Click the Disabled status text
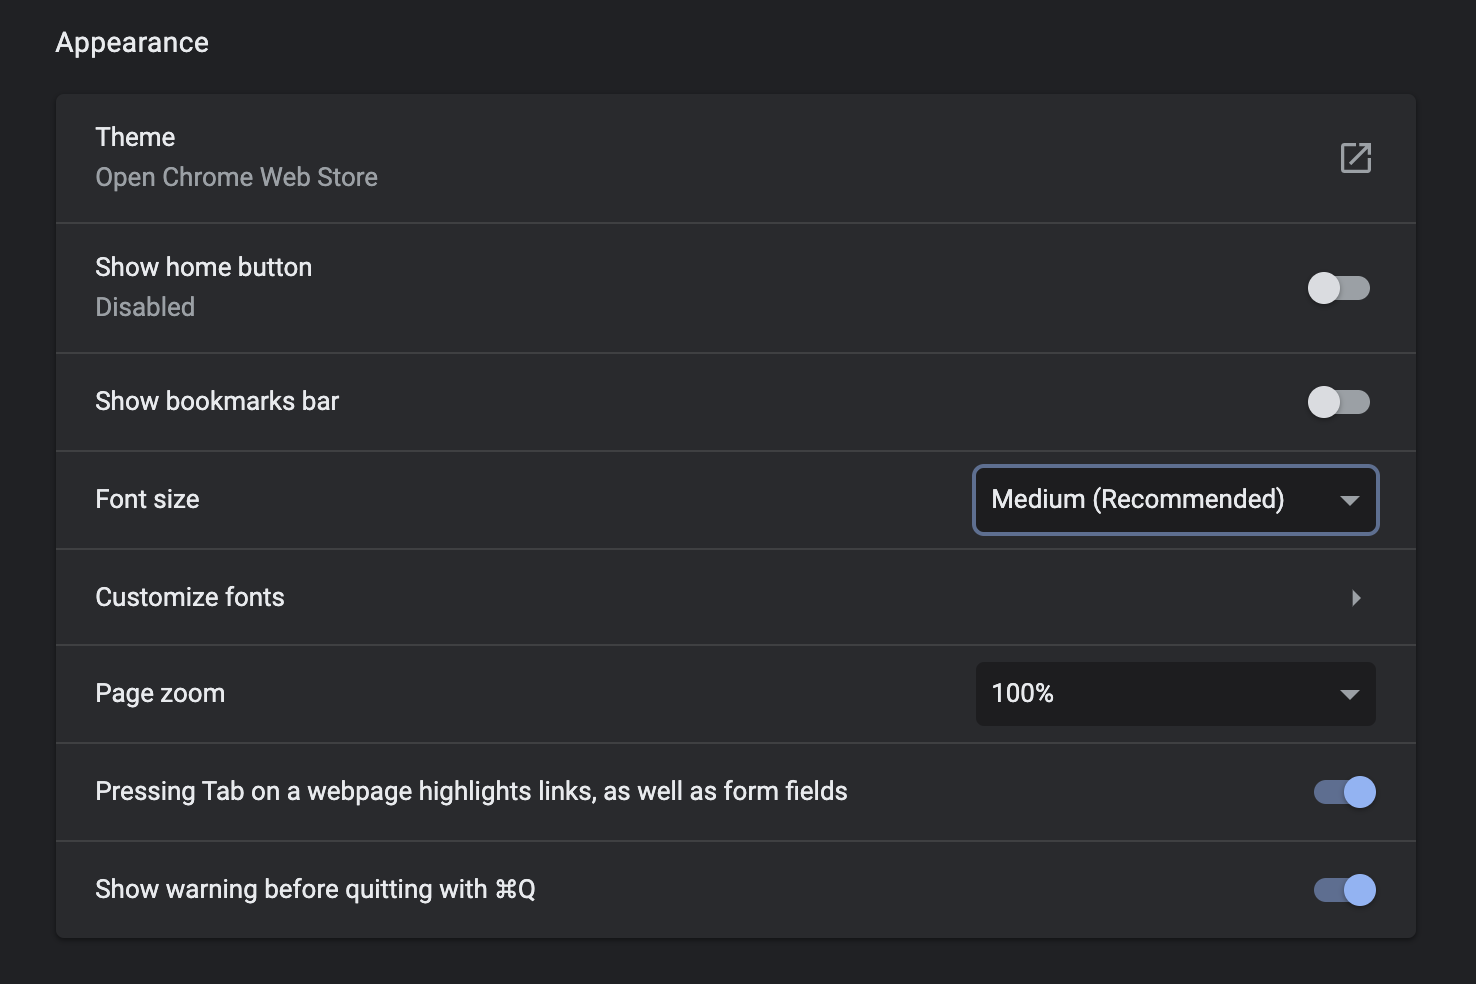 [x=145, y=307]
